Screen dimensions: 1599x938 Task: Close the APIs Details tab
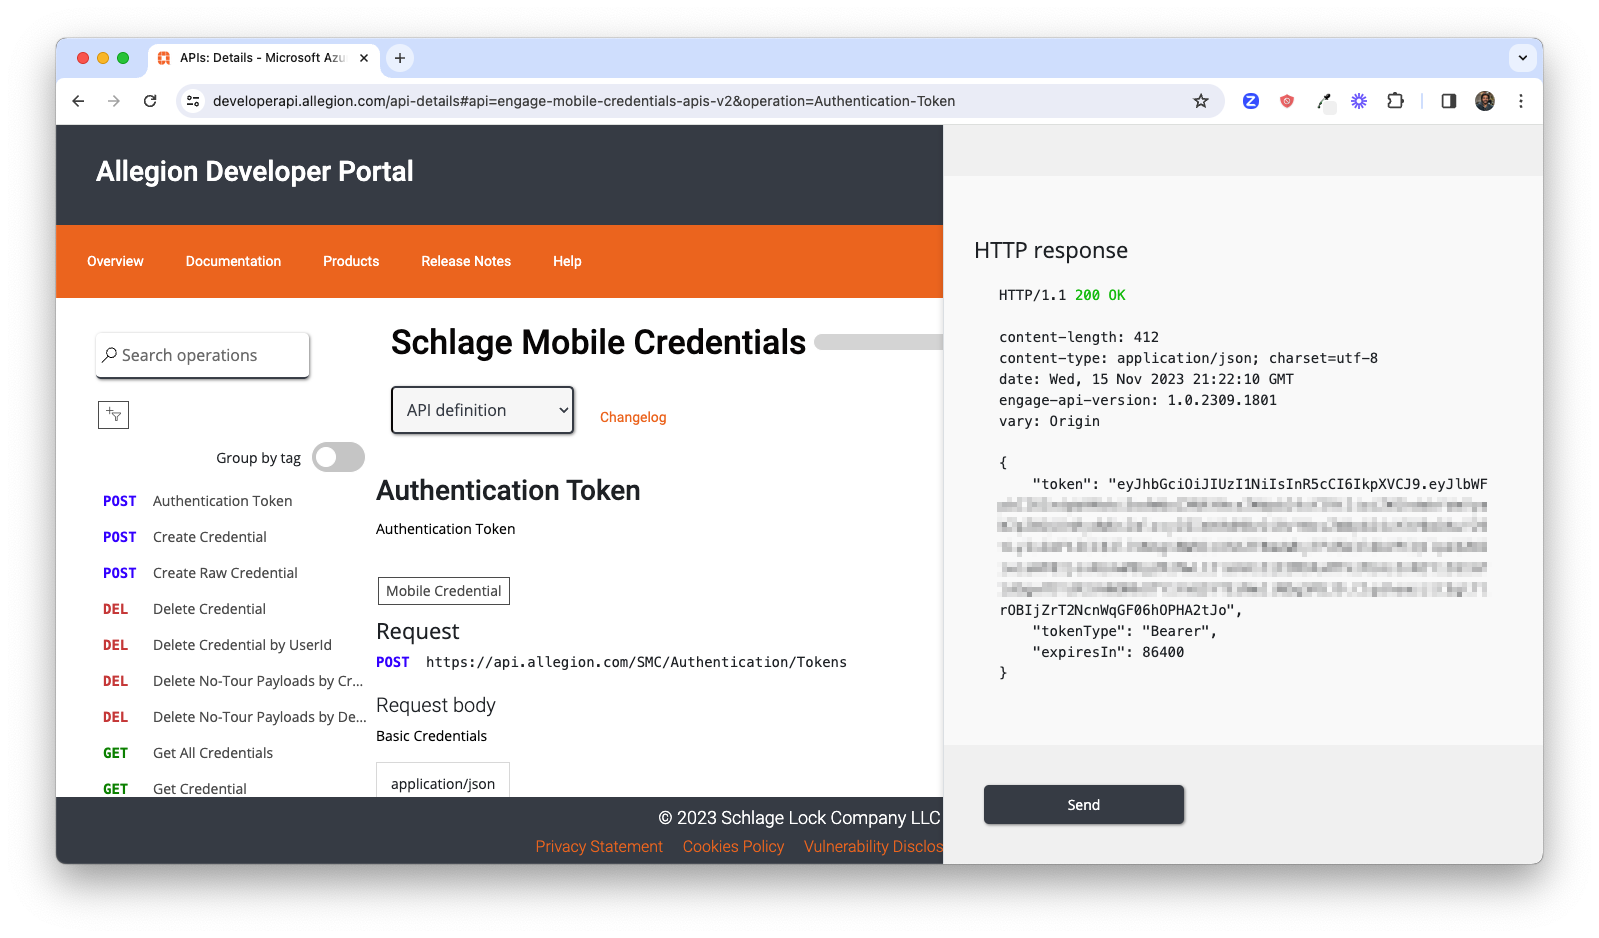364,58
